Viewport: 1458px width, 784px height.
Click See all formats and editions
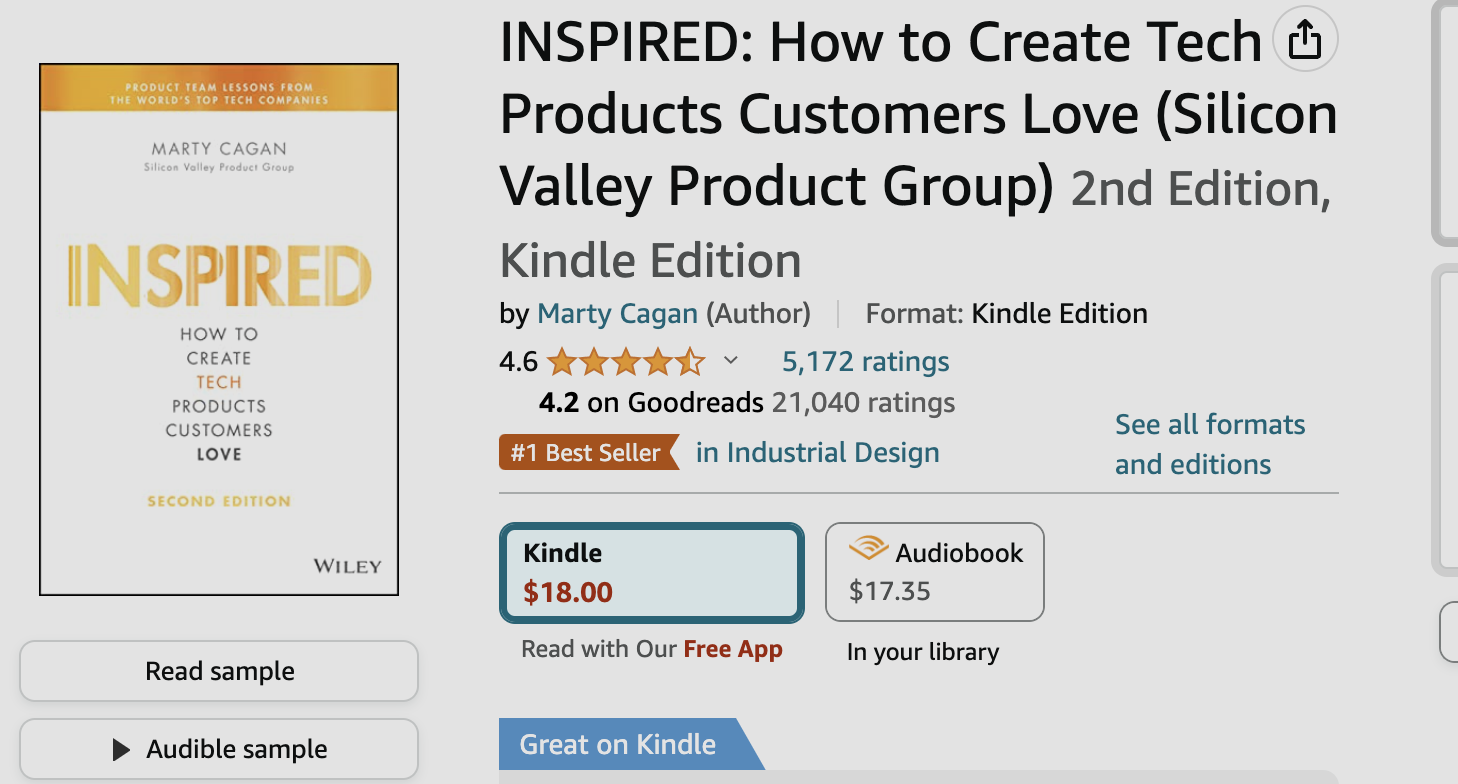(x=1210, y=444)
